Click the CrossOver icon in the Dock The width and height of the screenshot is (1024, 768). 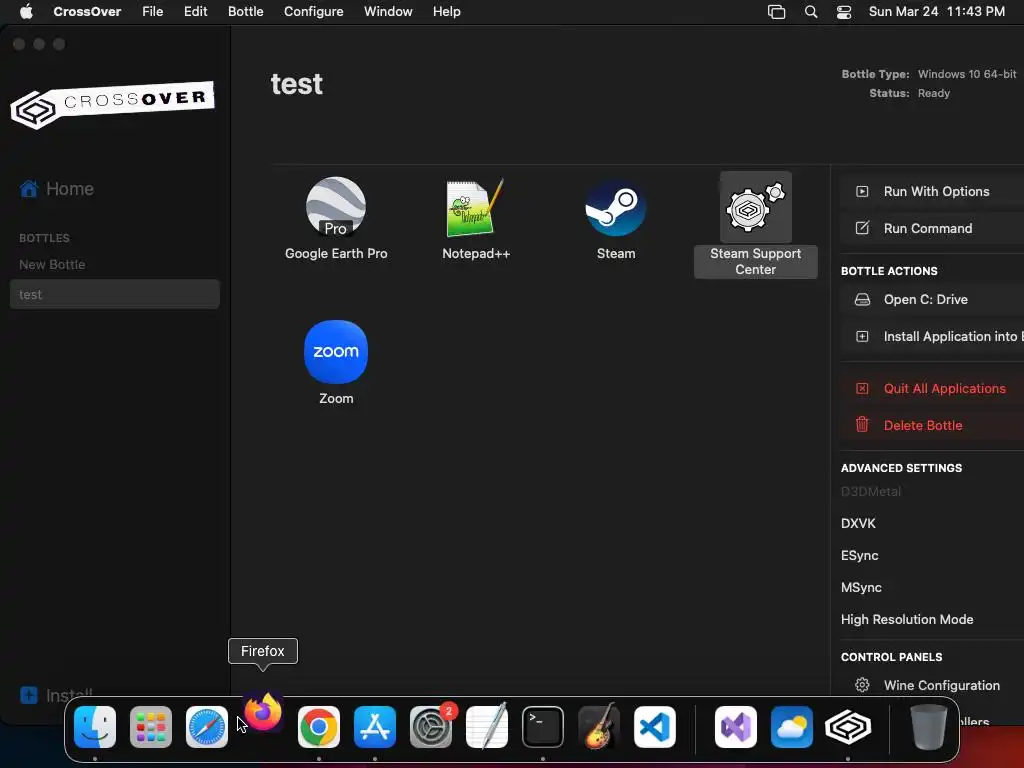pyautogui.click(x=848, y=727)
